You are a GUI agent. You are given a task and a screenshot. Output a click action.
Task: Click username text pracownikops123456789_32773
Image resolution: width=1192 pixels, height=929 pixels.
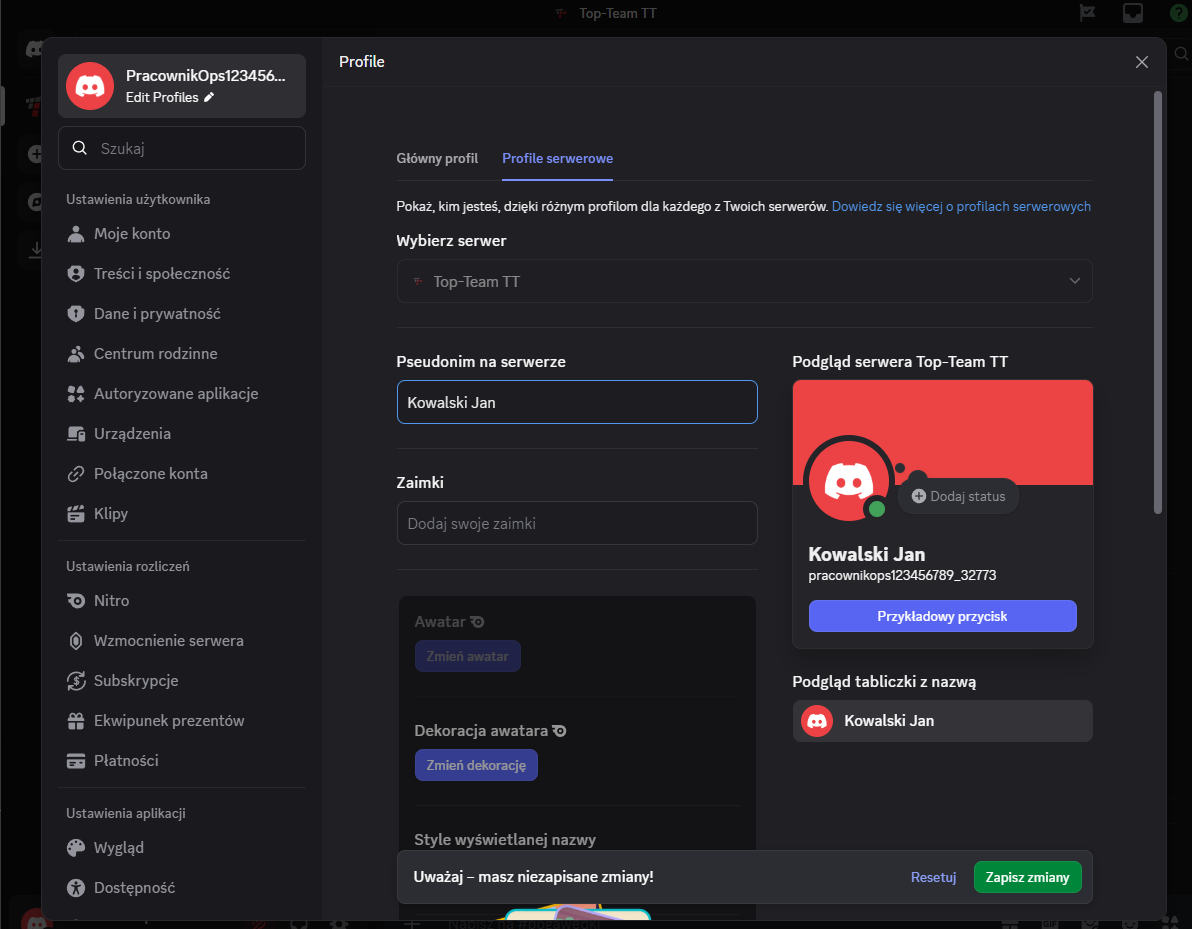tap(902, 575)
